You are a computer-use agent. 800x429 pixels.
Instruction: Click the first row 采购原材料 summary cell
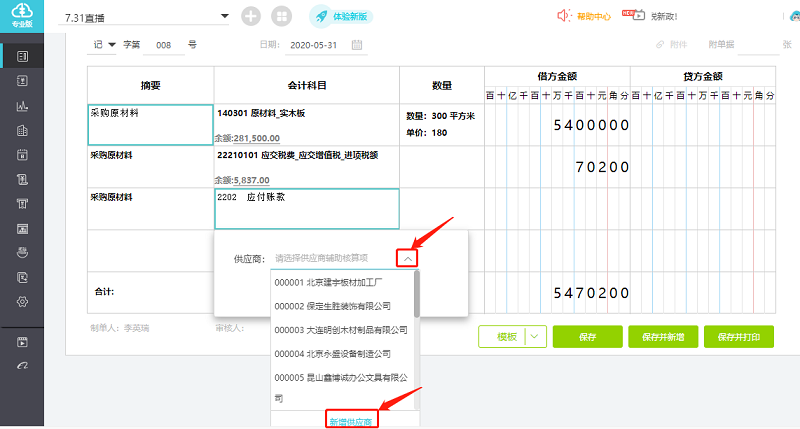coord(151,125)
